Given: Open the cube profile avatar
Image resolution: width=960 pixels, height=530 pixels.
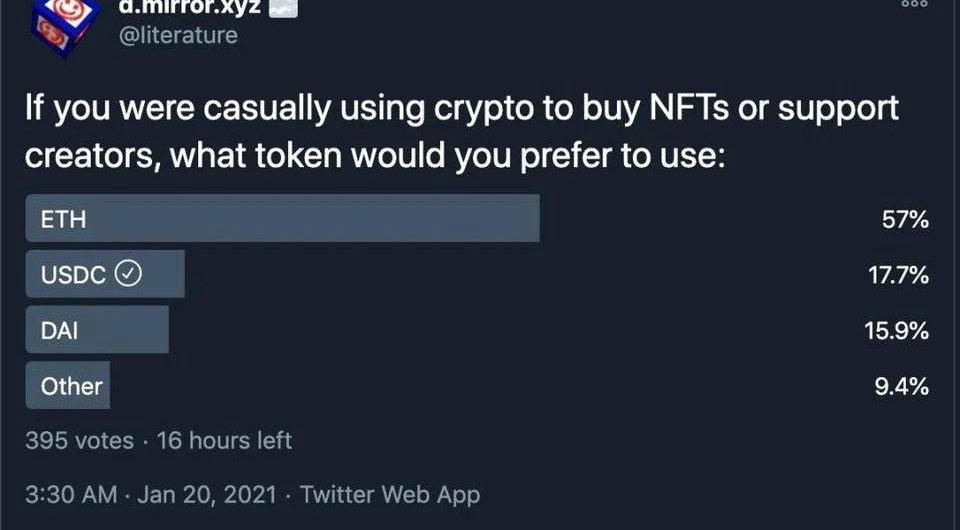Looking at the screenshot, I should pyautogui.click(x=64, y=26).
